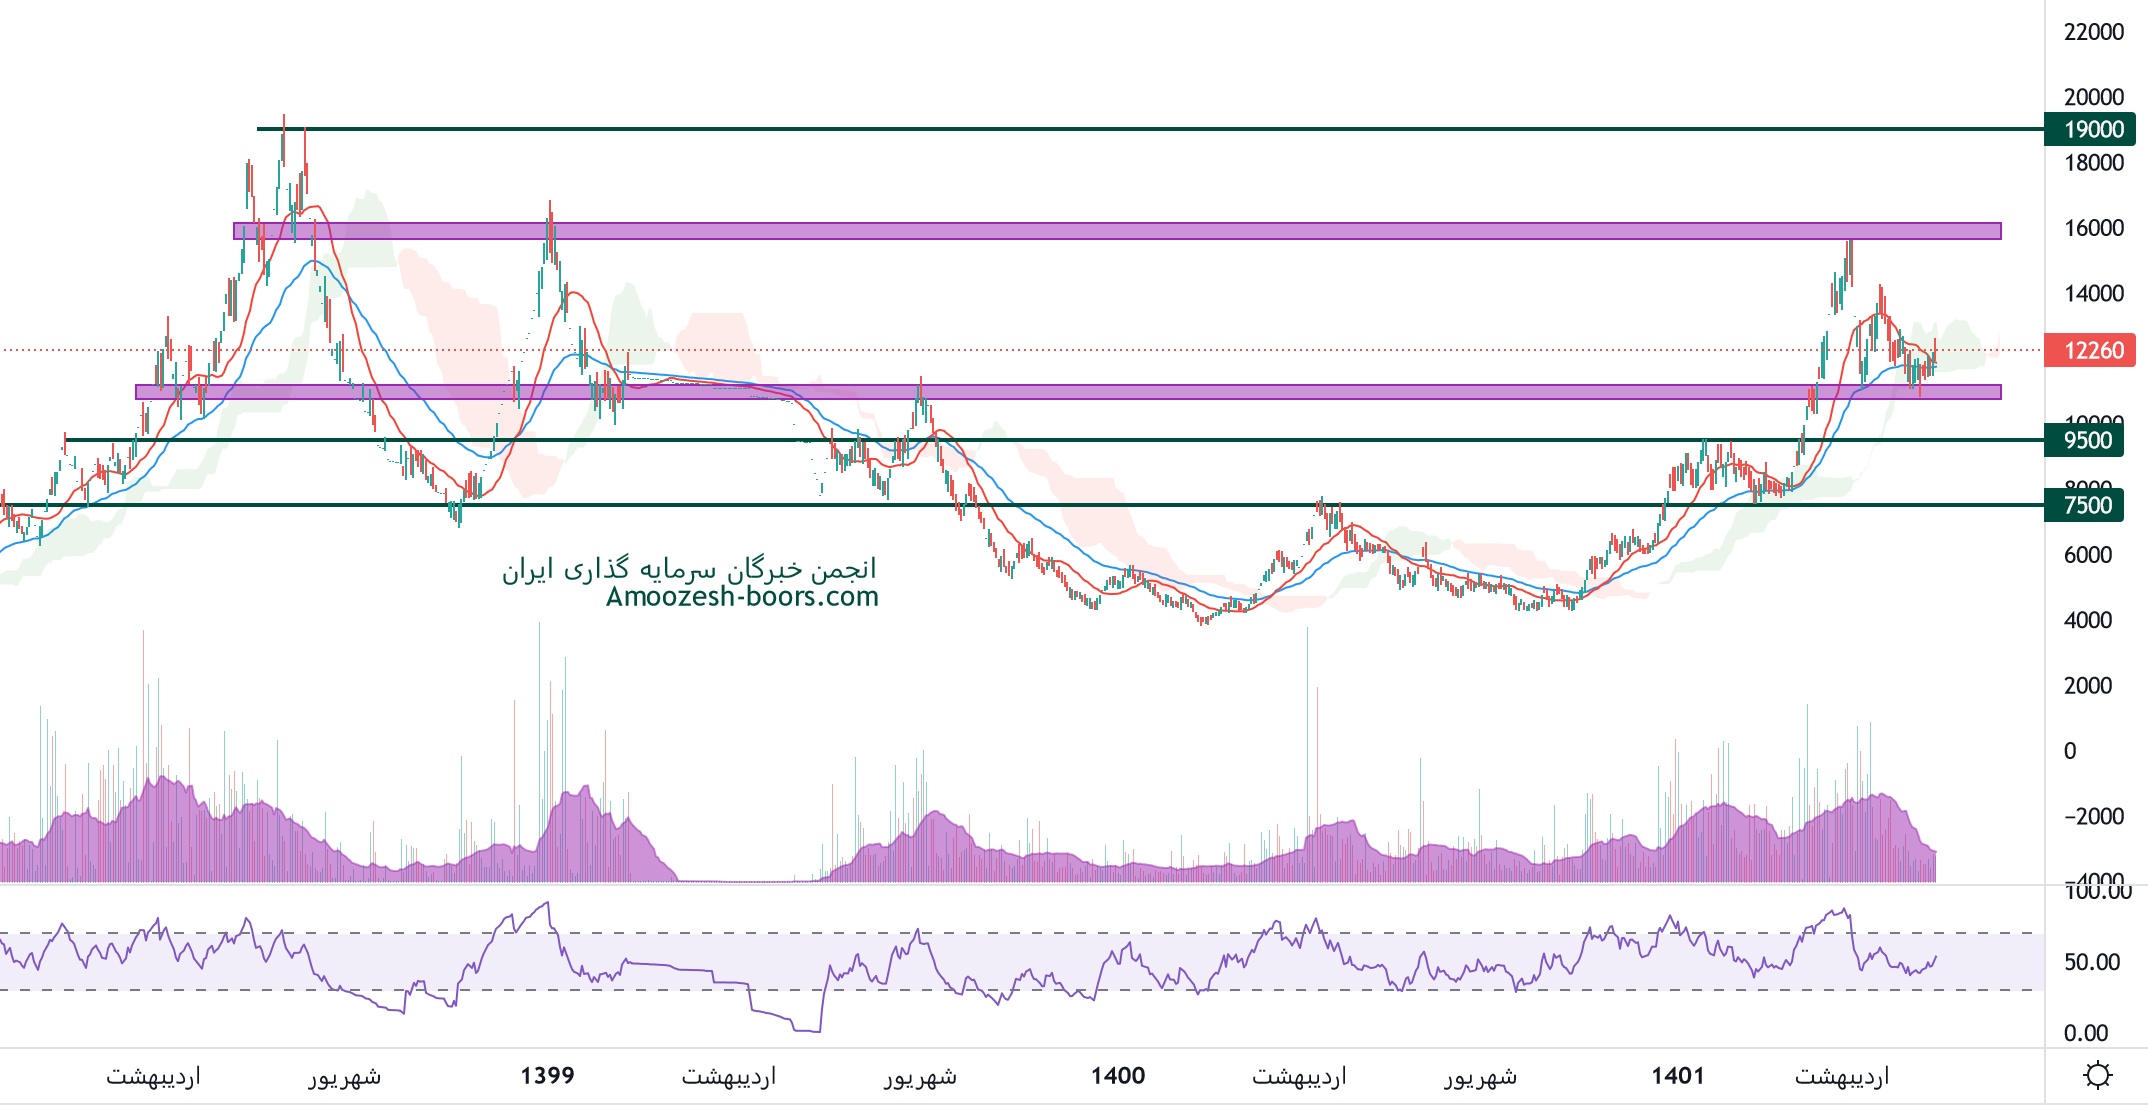Viewport: 2148px width, 1107px height.
Task: Click the 7500 price level label
Action: click(x=2086, y=505)
